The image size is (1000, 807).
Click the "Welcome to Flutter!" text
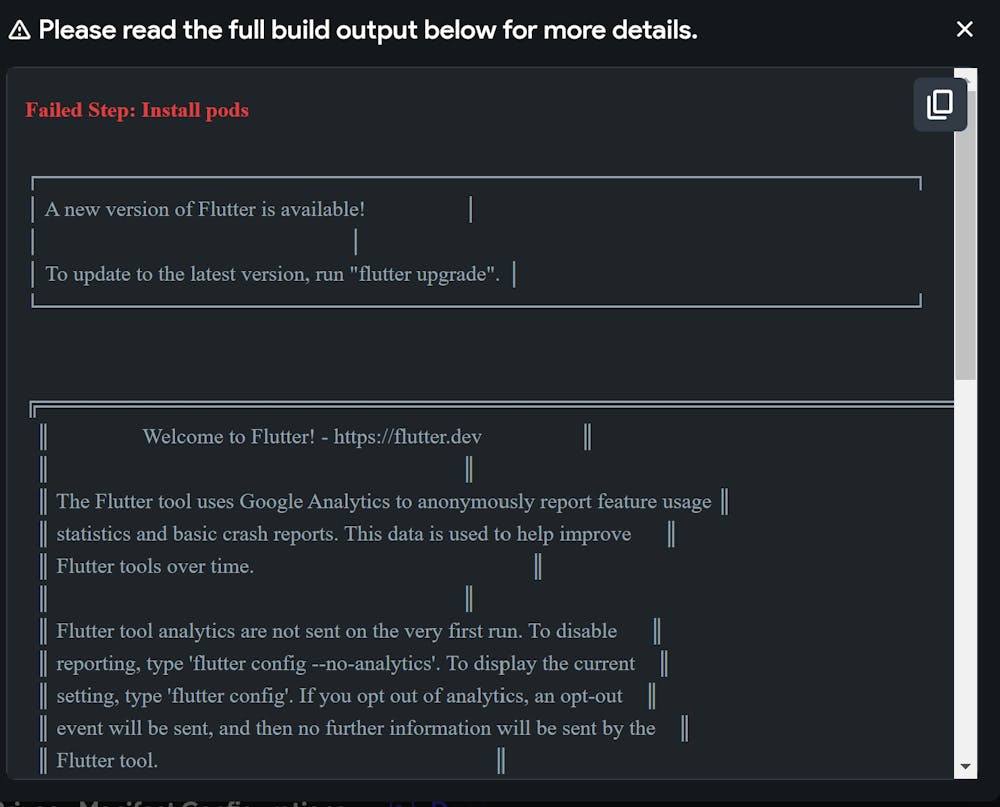click(x=228, y=437)
